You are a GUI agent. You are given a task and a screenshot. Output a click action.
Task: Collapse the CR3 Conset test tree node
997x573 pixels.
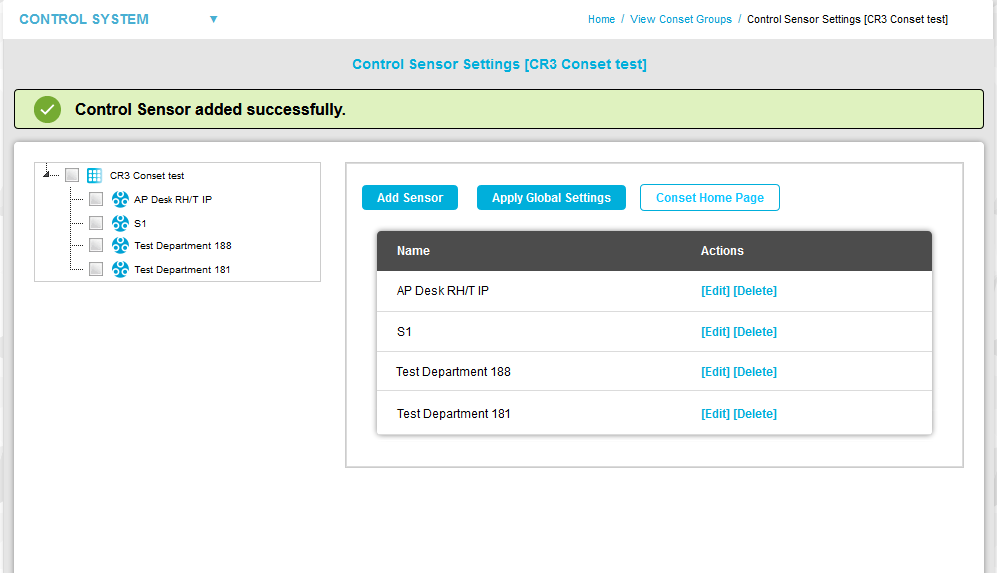tap(47, 174)
